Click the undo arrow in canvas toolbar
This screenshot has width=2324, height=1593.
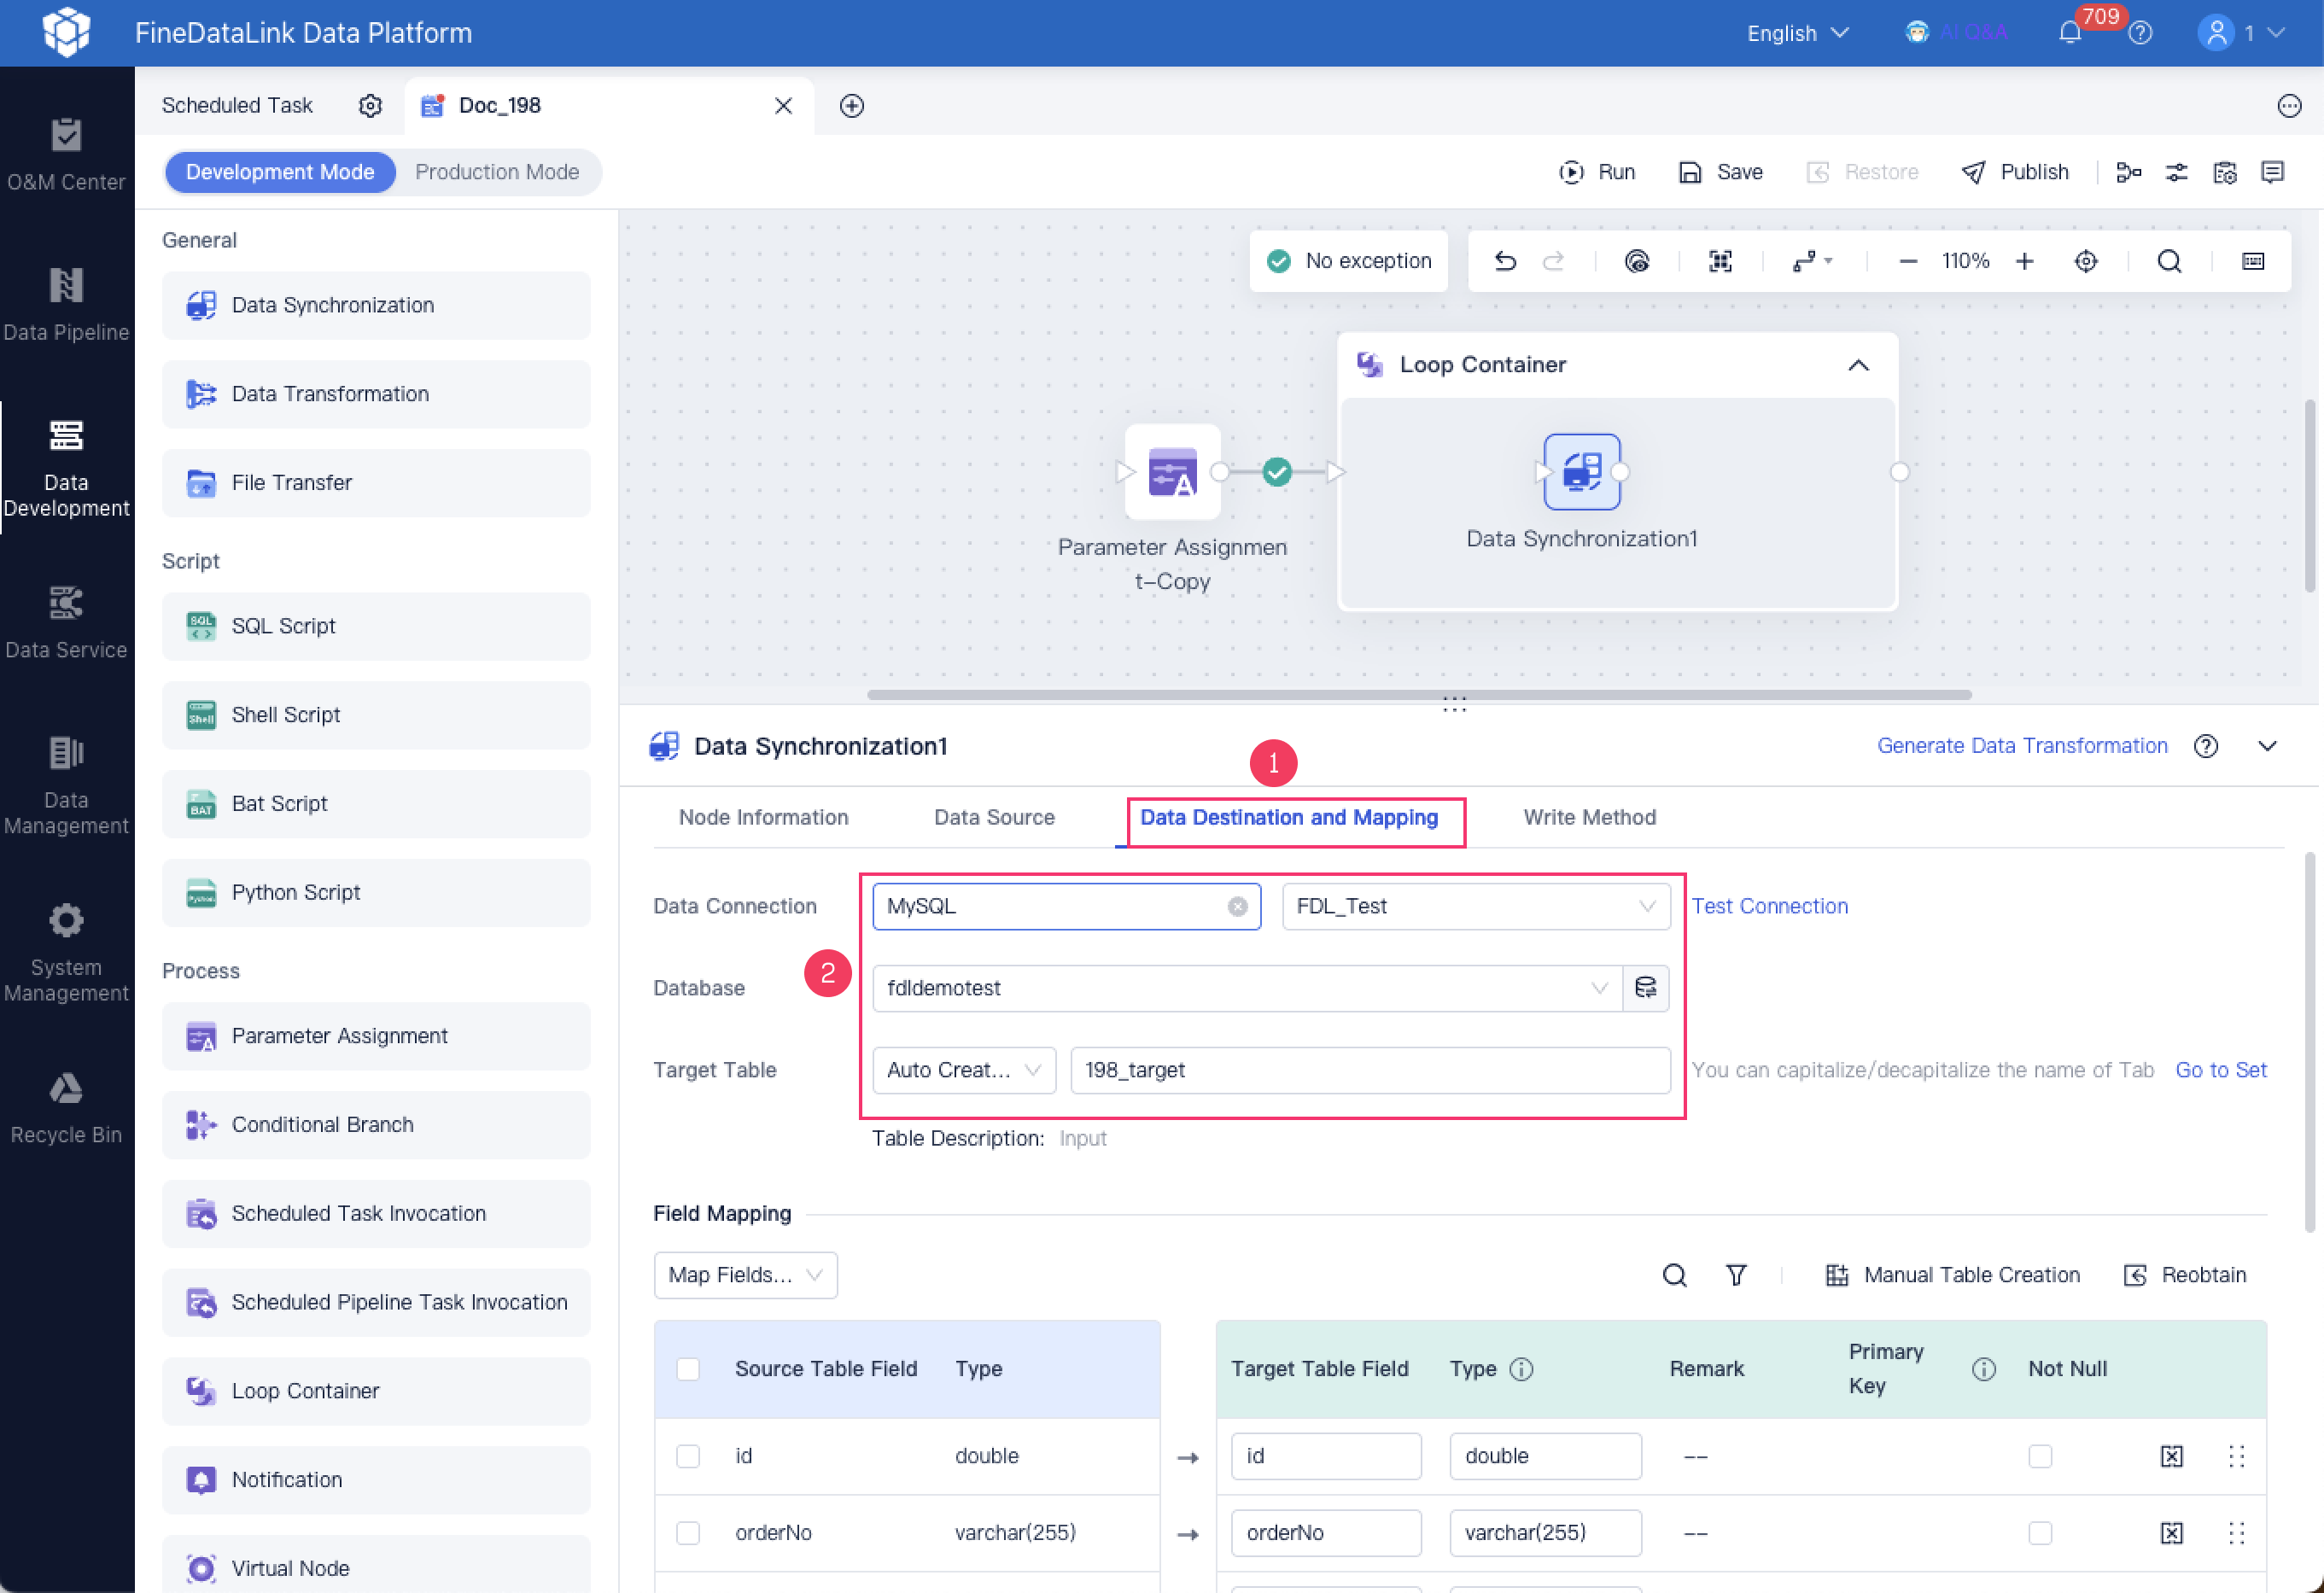click(x=1505, y=261)
